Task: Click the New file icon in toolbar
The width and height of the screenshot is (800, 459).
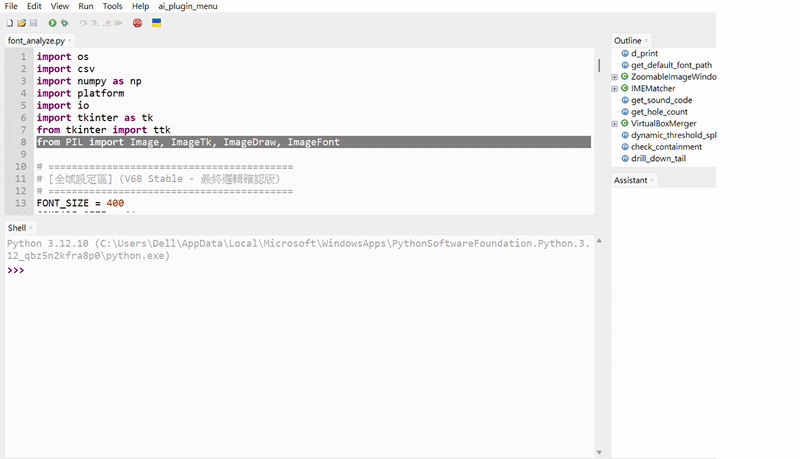Action: pyautogui.click(x=10, y=23)
